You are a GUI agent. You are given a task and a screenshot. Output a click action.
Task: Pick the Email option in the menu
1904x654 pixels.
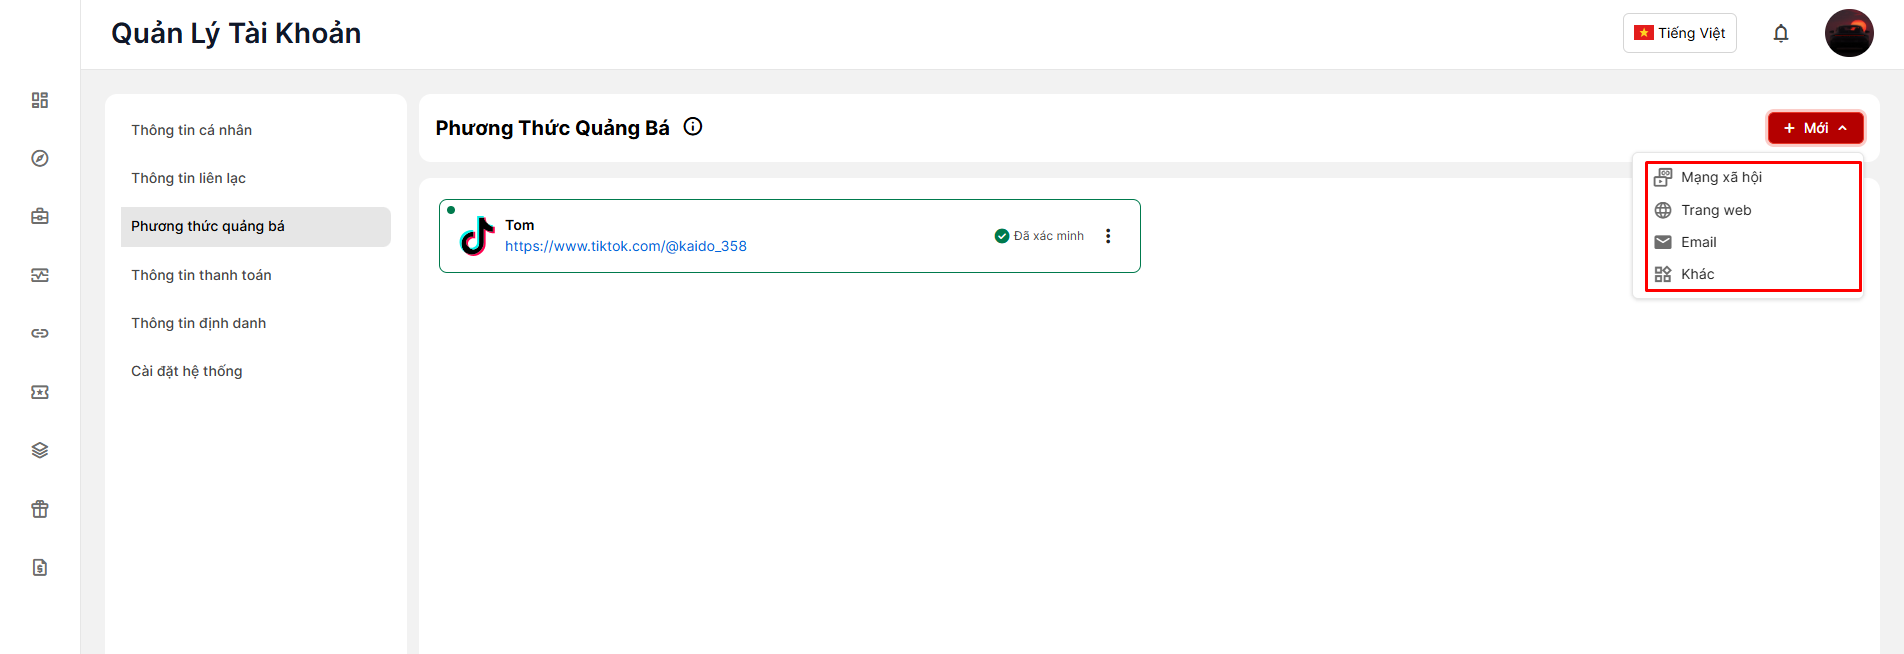1698,242
